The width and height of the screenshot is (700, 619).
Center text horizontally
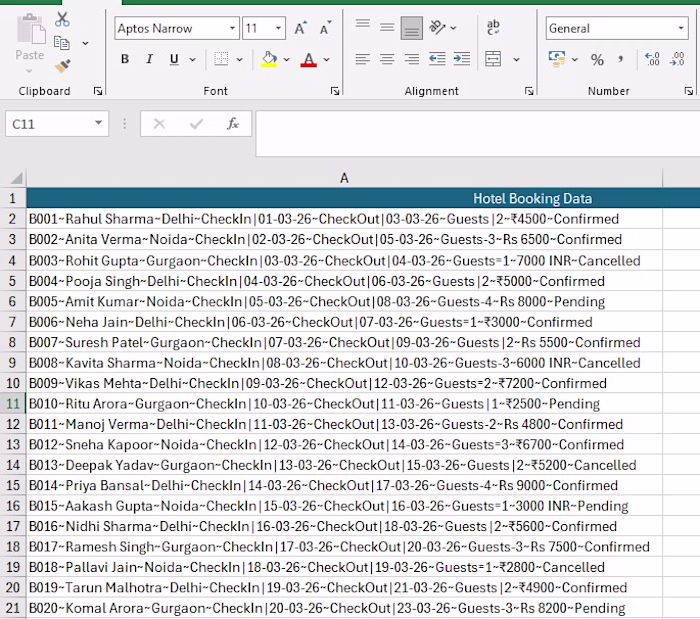tap(387, 59)
